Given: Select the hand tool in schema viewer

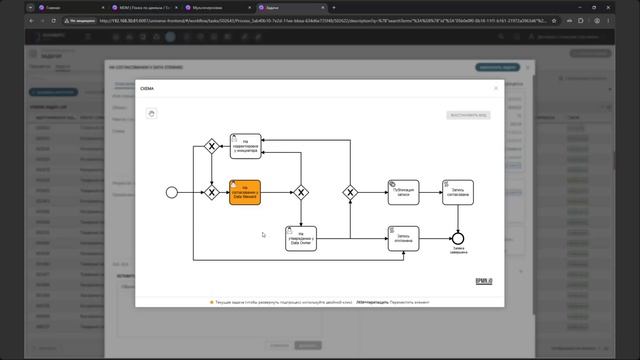Looking at the screenshot, I should [151, 113].
